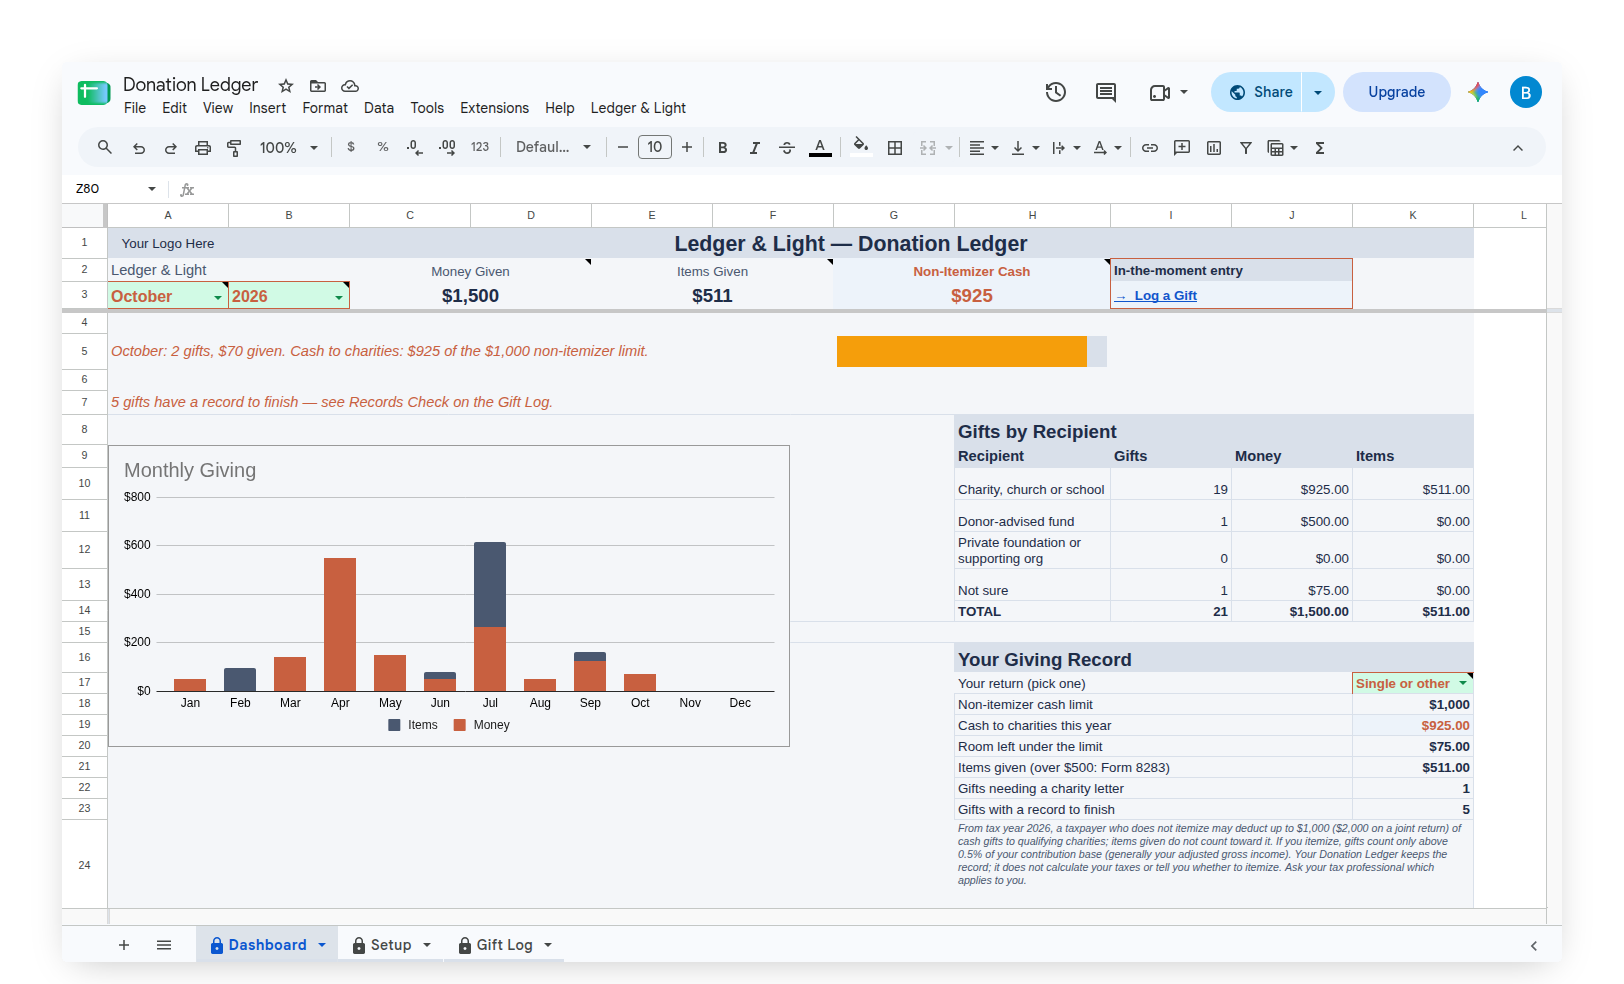Add a new sheet plus button
The height and width of the screenshot is (984, 1624).
[124, 945]
